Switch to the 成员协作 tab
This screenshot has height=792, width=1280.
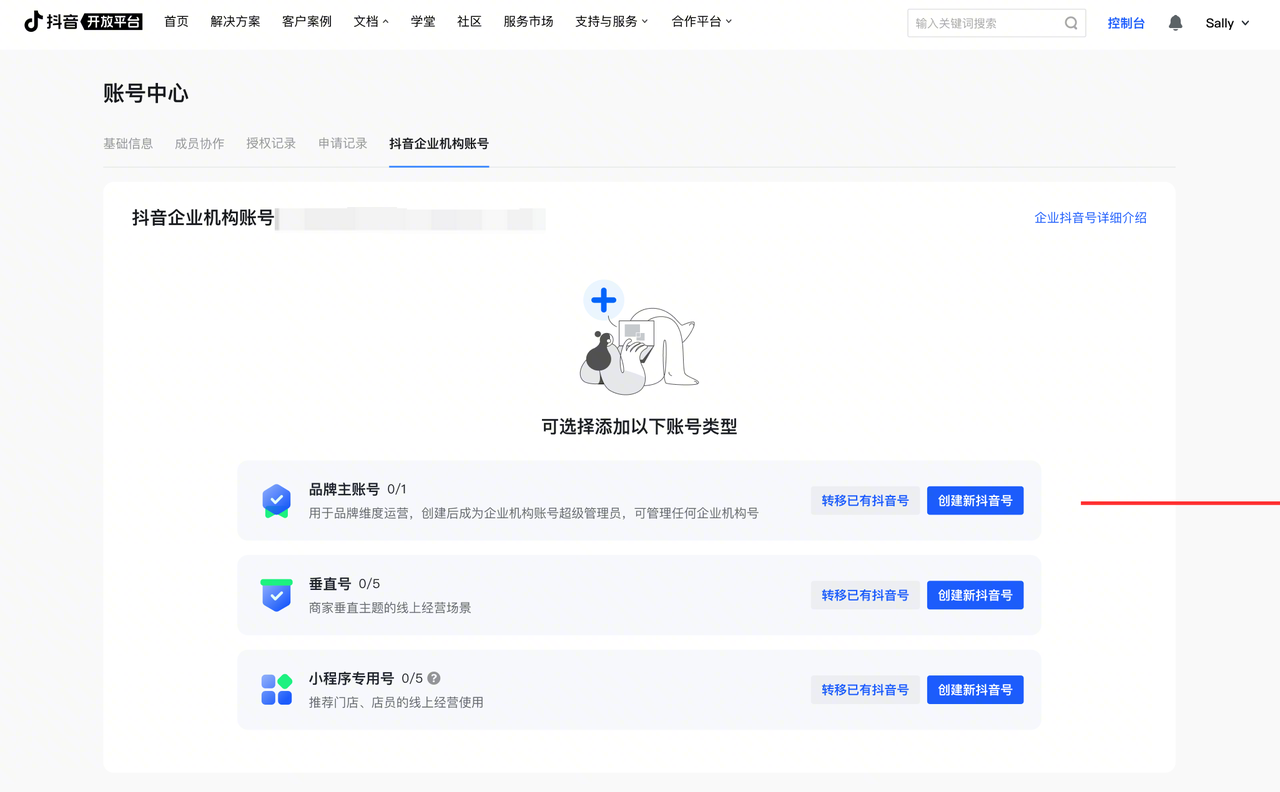[199, 144]
